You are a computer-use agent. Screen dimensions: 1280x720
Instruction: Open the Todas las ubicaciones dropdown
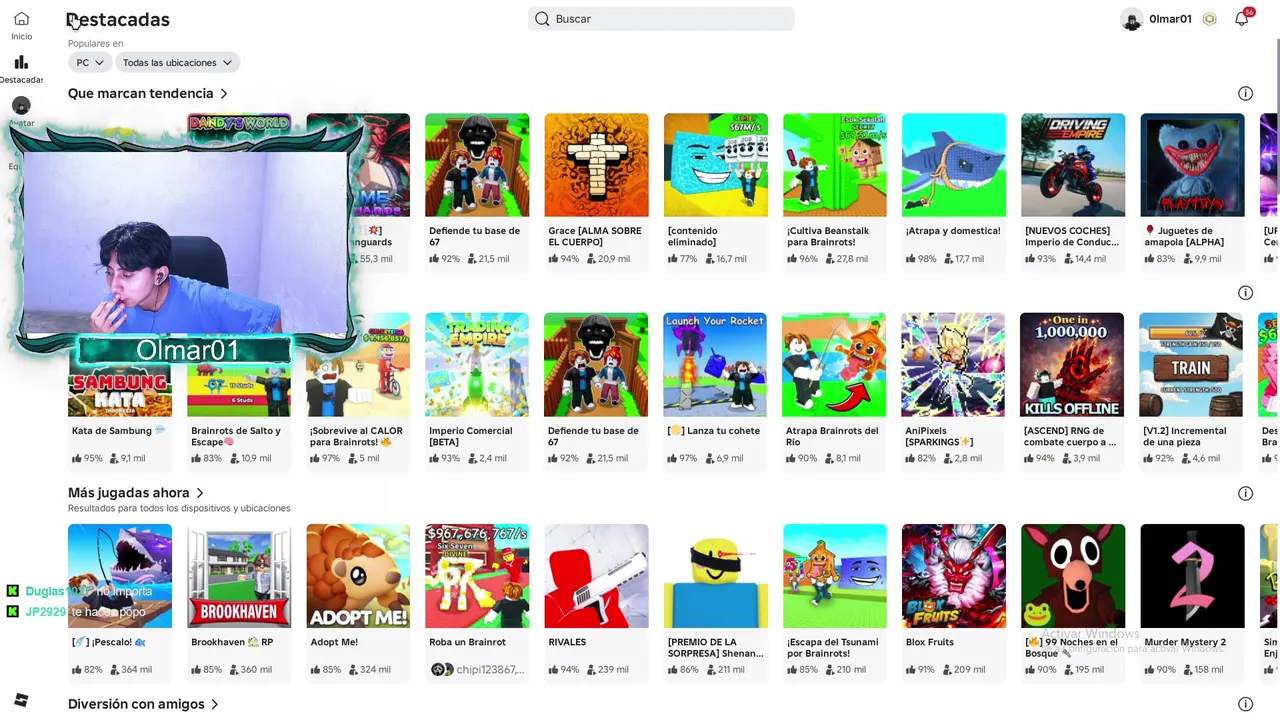click(177, 62)
